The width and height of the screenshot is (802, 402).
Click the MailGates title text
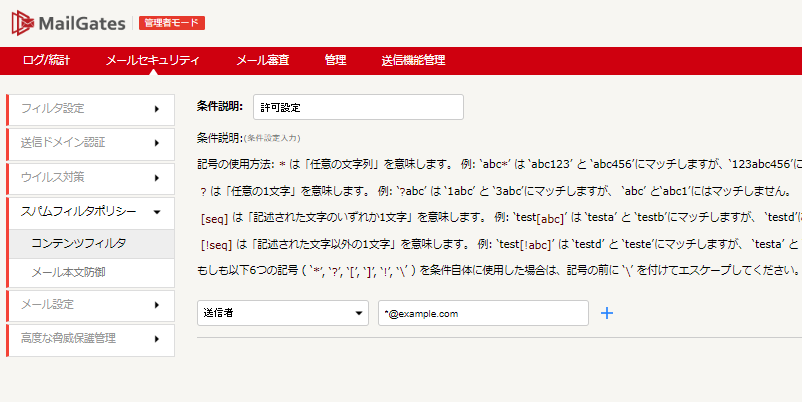(x=82, y=24)
